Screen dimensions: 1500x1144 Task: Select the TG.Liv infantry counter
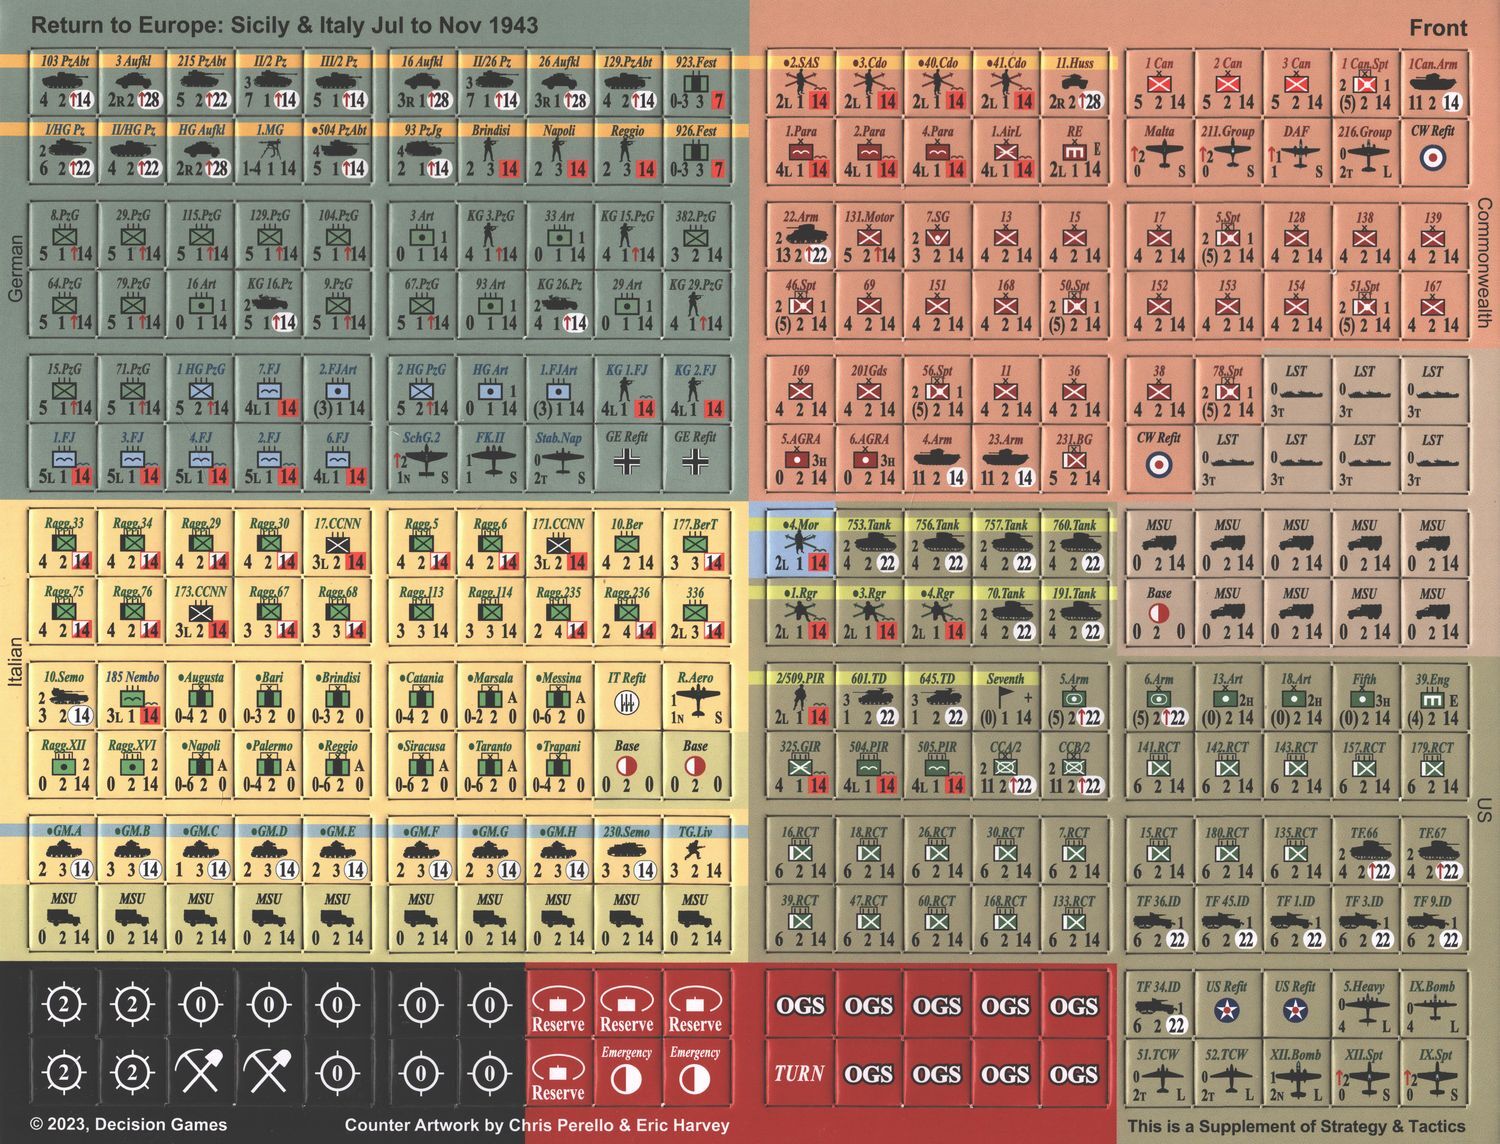coord(695,851)
